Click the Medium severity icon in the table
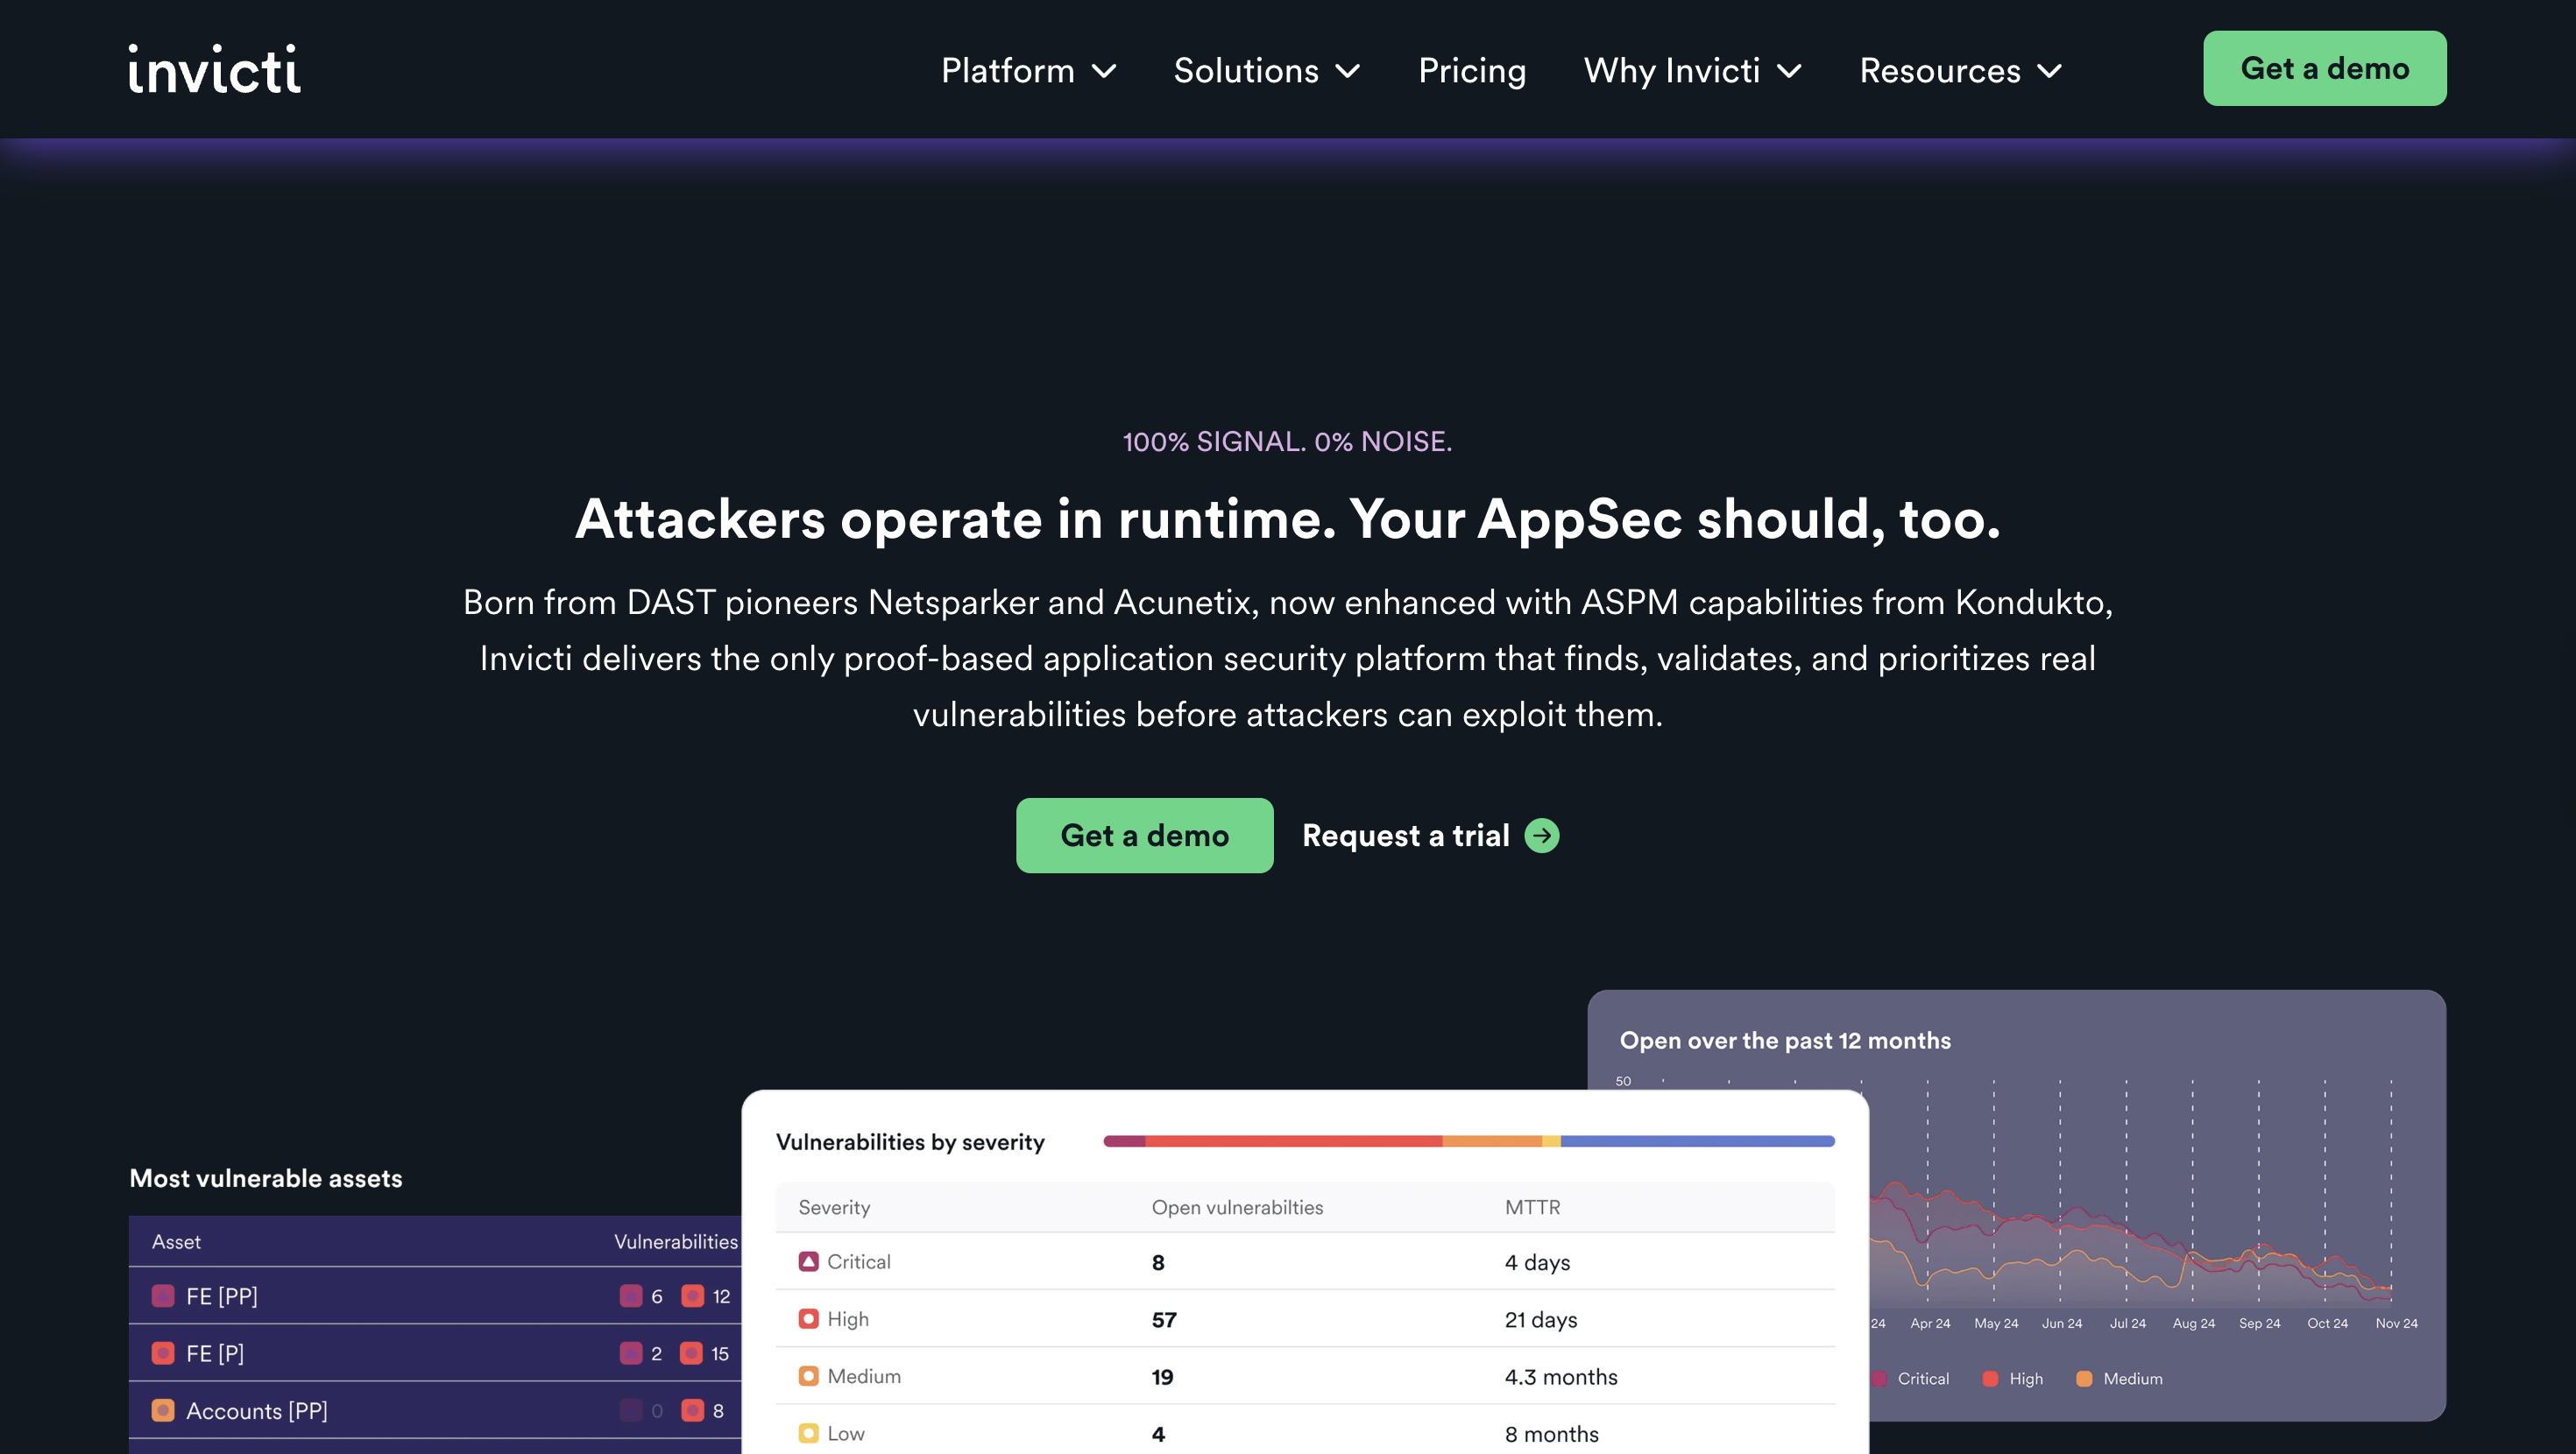The height and width of the screenshot is (1454, 2576). coord(808,1376)
